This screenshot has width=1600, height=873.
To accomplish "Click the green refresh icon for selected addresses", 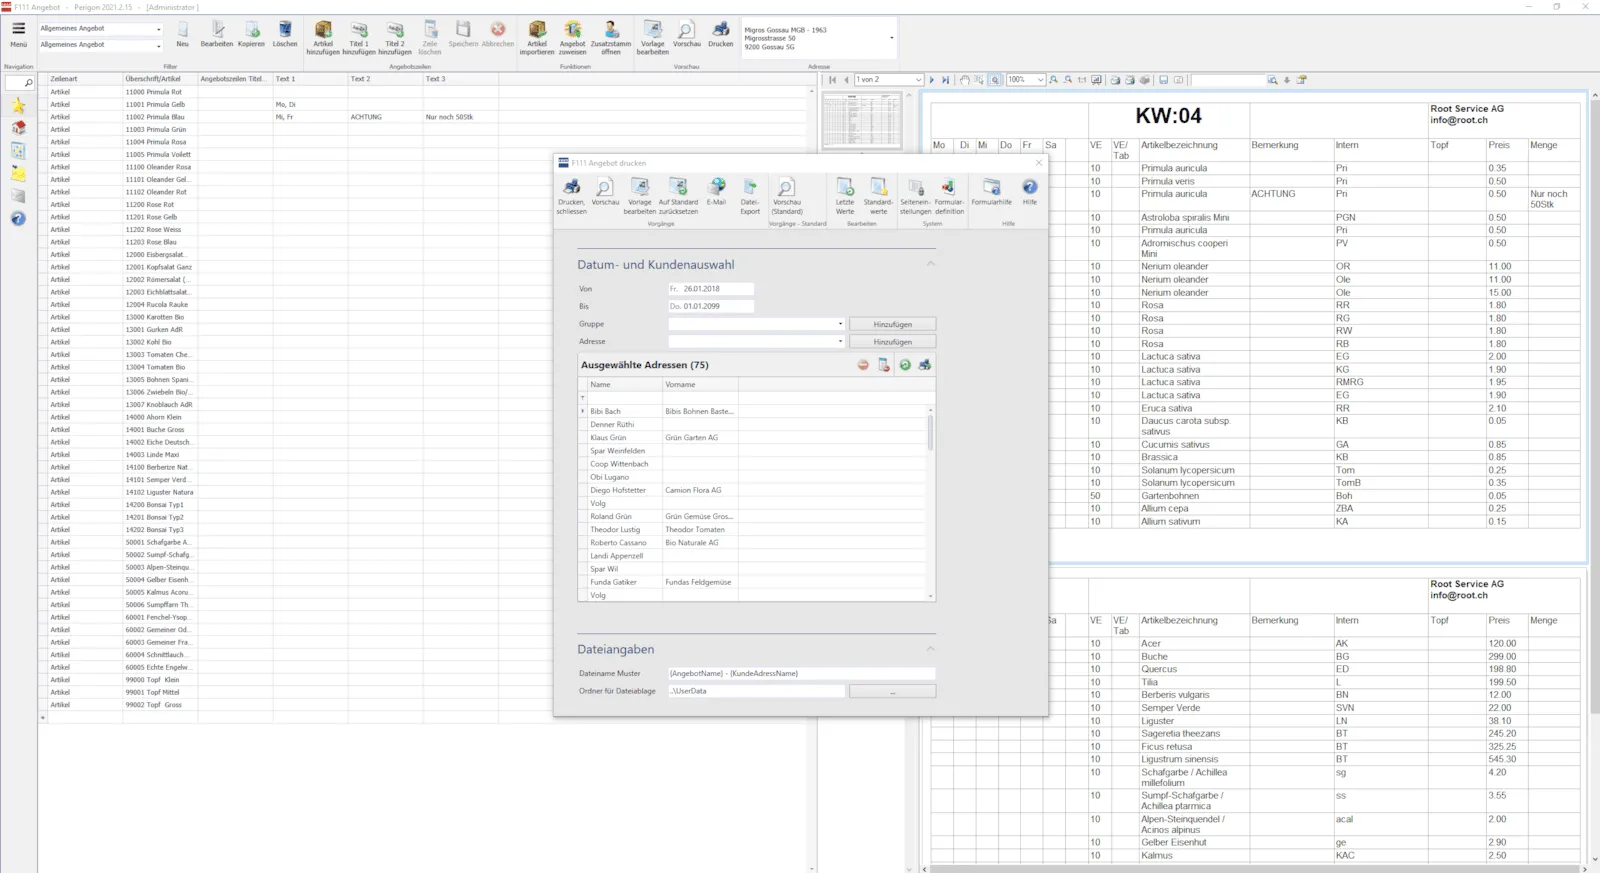I will (x=905, y=365).
